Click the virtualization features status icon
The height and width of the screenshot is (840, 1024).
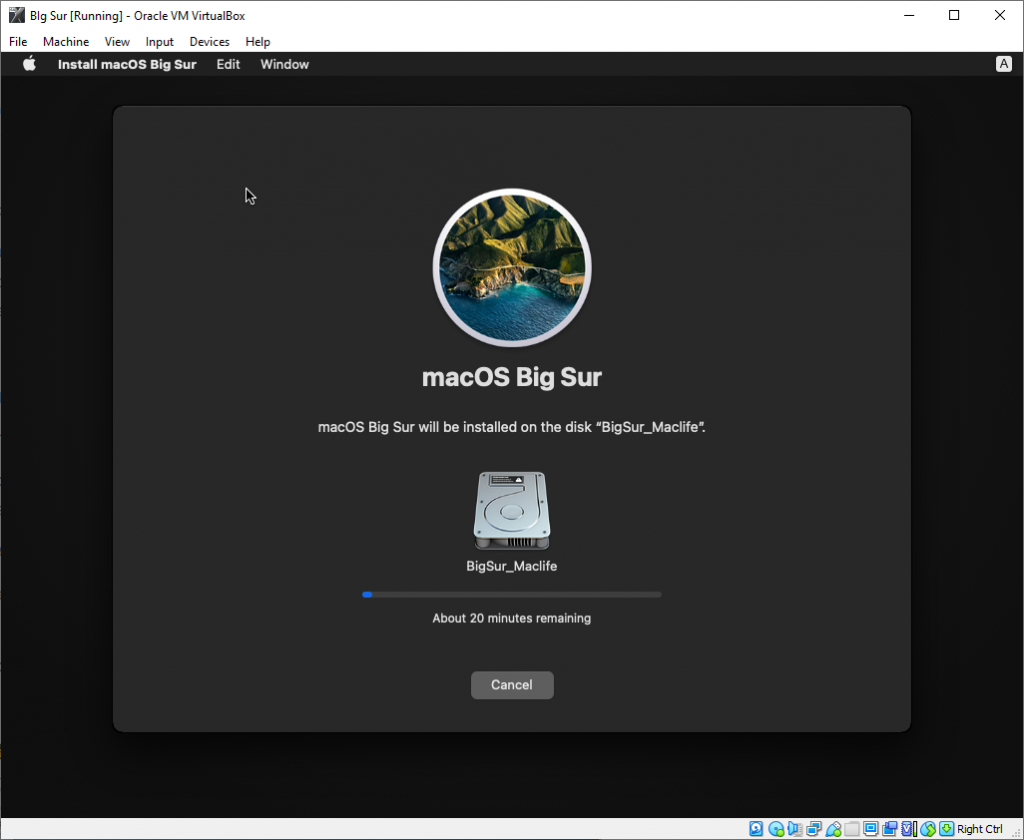(906, 828)
